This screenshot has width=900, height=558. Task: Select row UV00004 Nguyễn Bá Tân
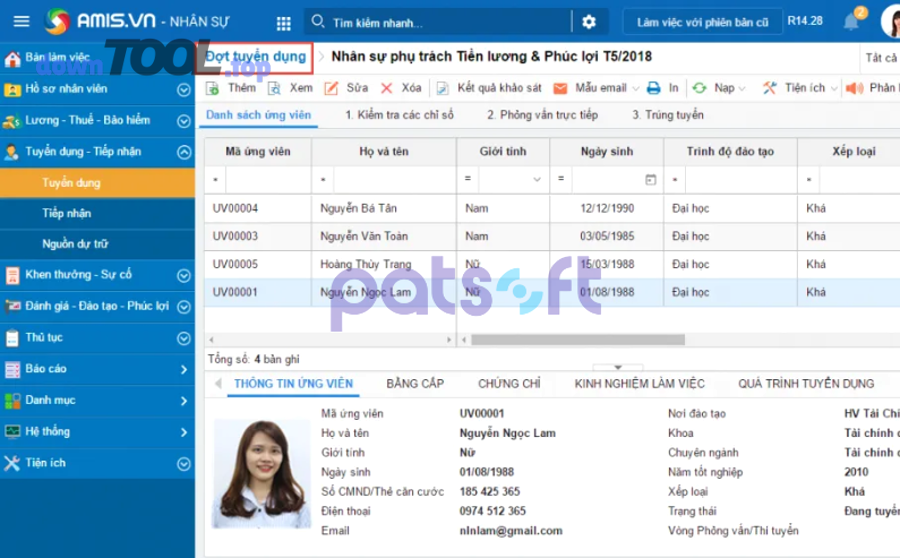(x=552, y=208)
